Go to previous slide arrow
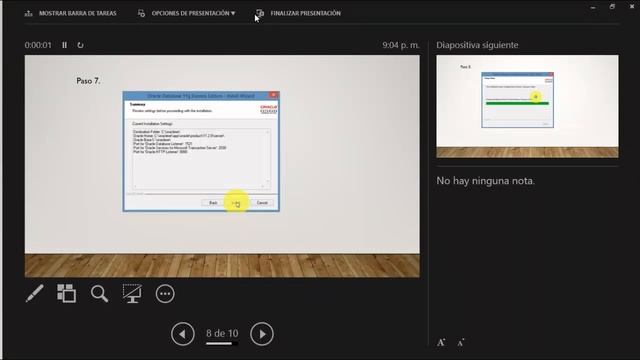This screenshot has width=640, height=360. (182, 334)
